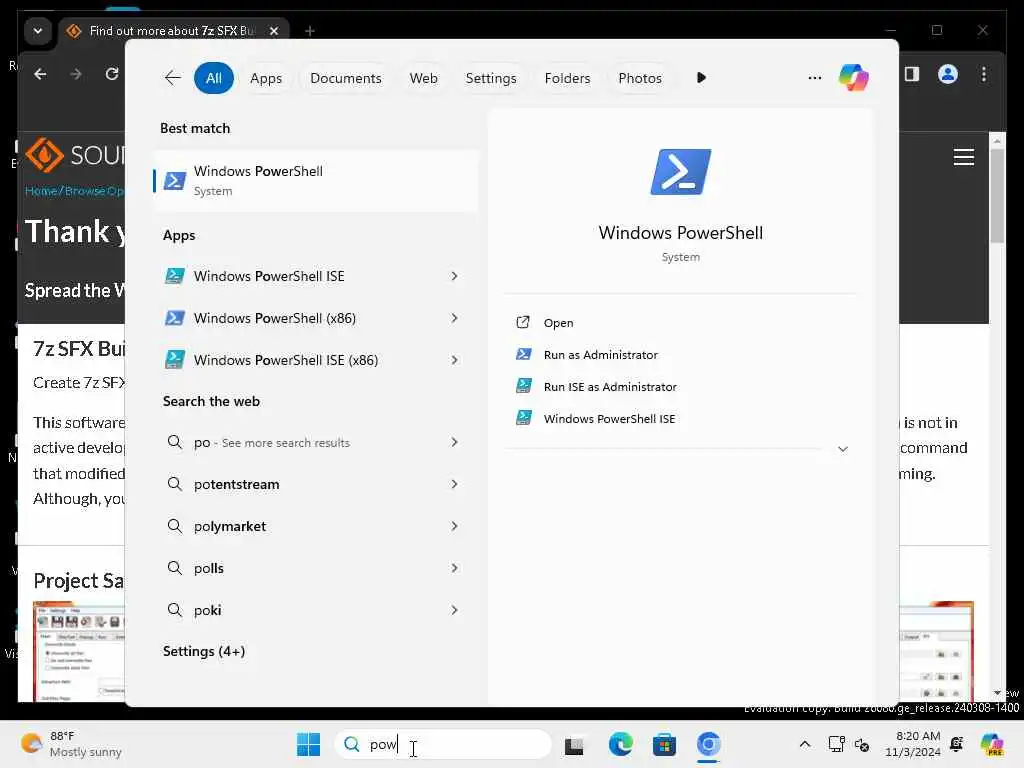Screen dimensions: 1024x768
Task: Launch Microsoft Edge from taskbar
Action: 620,744
